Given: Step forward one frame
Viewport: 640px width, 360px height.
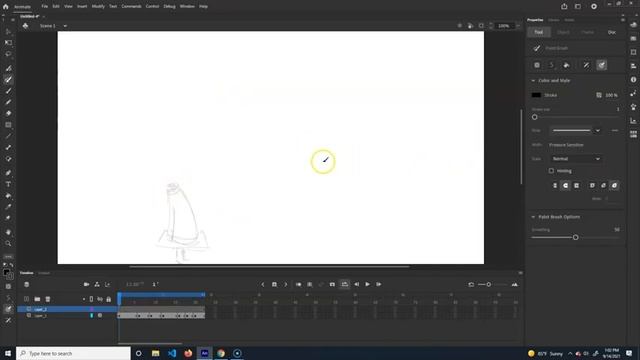Looking at the screenshot, I should (379, 284).
